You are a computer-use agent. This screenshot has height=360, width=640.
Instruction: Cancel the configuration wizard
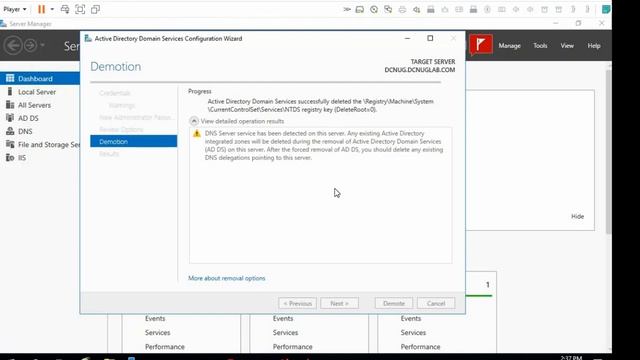[x=436, y=303]
